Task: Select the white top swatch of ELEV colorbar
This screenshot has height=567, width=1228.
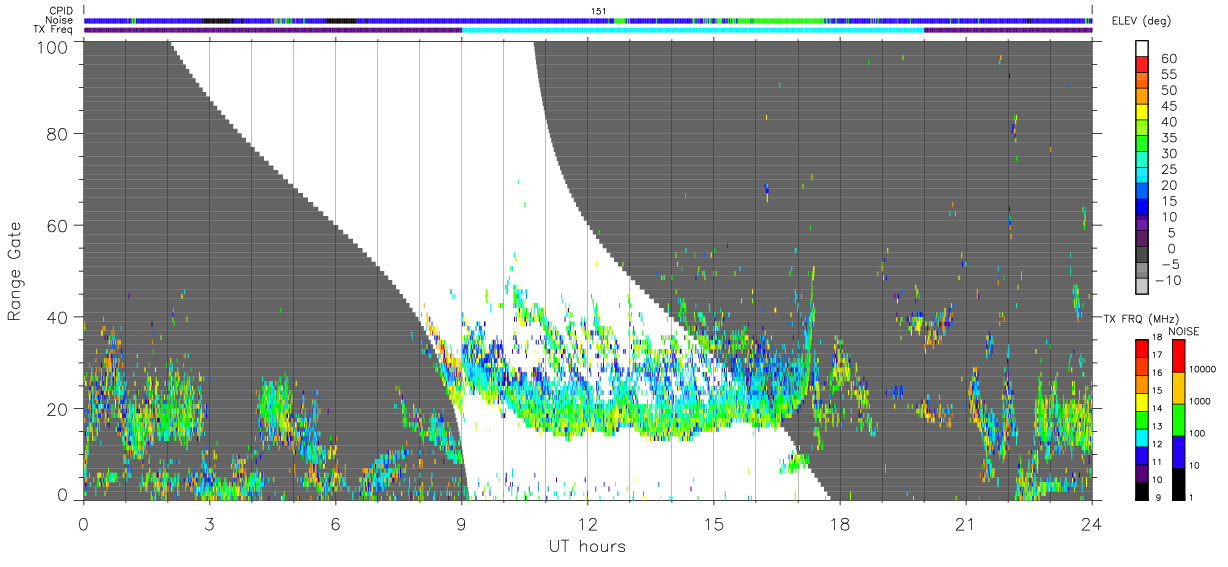Action: [x=1143, y=48]
